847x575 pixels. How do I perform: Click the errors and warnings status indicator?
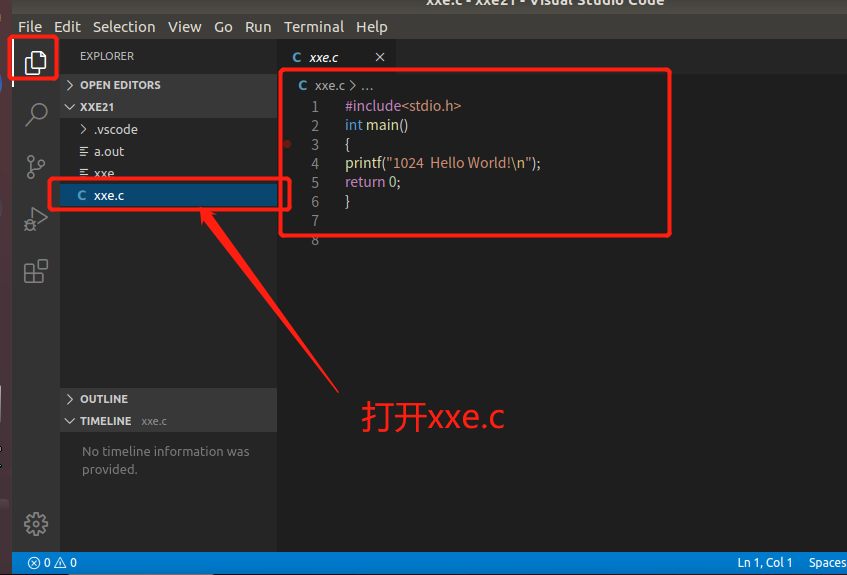[52, 563]
